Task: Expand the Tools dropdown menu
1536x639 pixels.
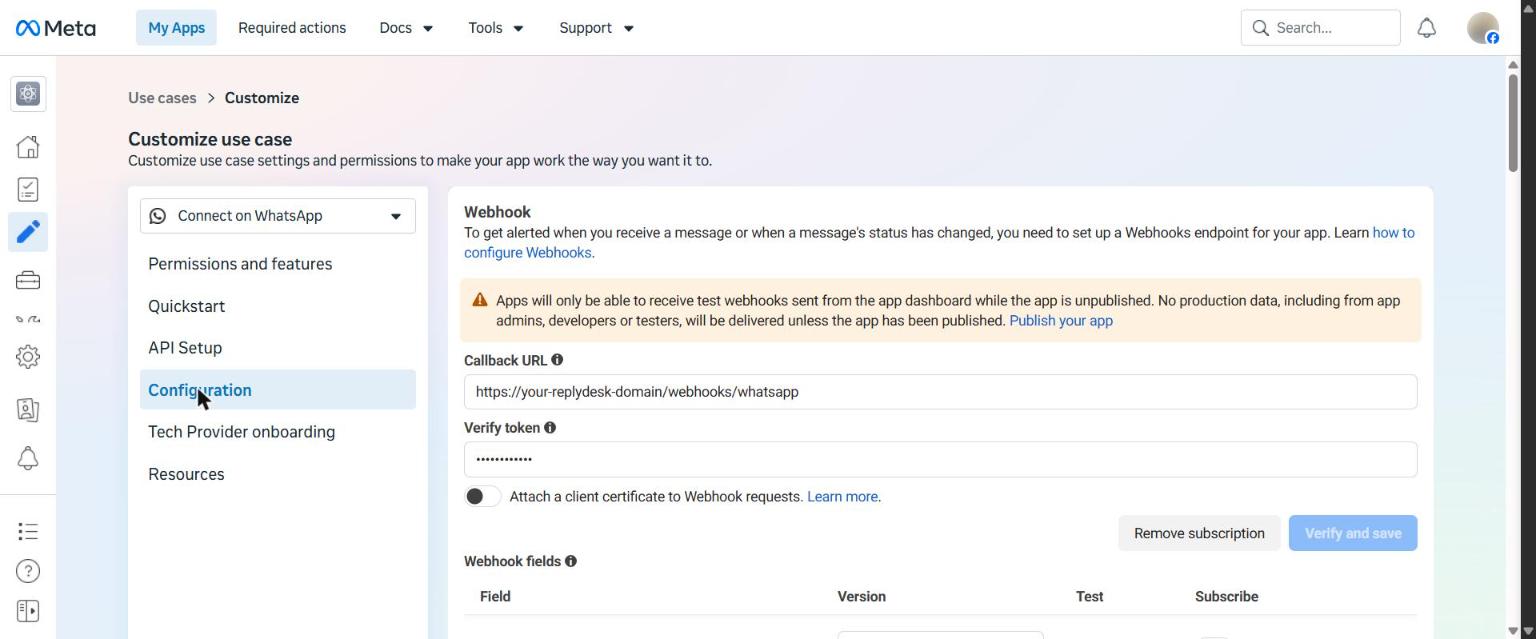Action: click(x=496, y=28)
